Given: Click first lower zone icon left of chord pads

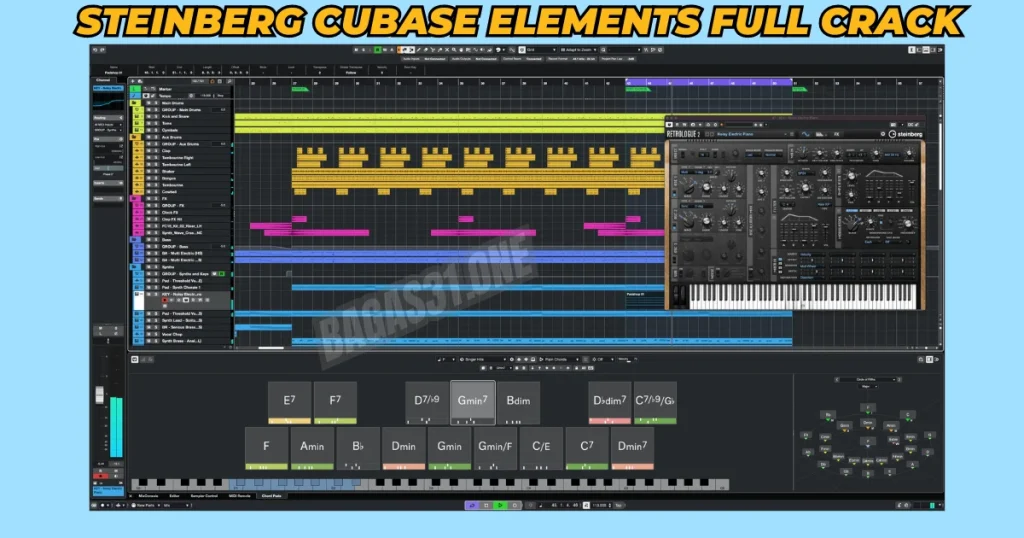Looking at the screenshot, I should [135, 359].
